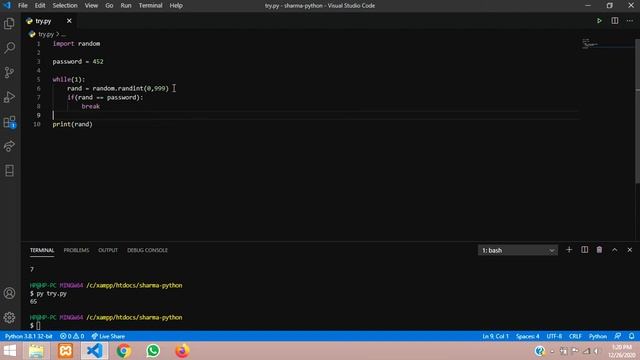Viewport: 640px width, 360px height.
Task: Click the terminal prompt input line
Action: 35,325
